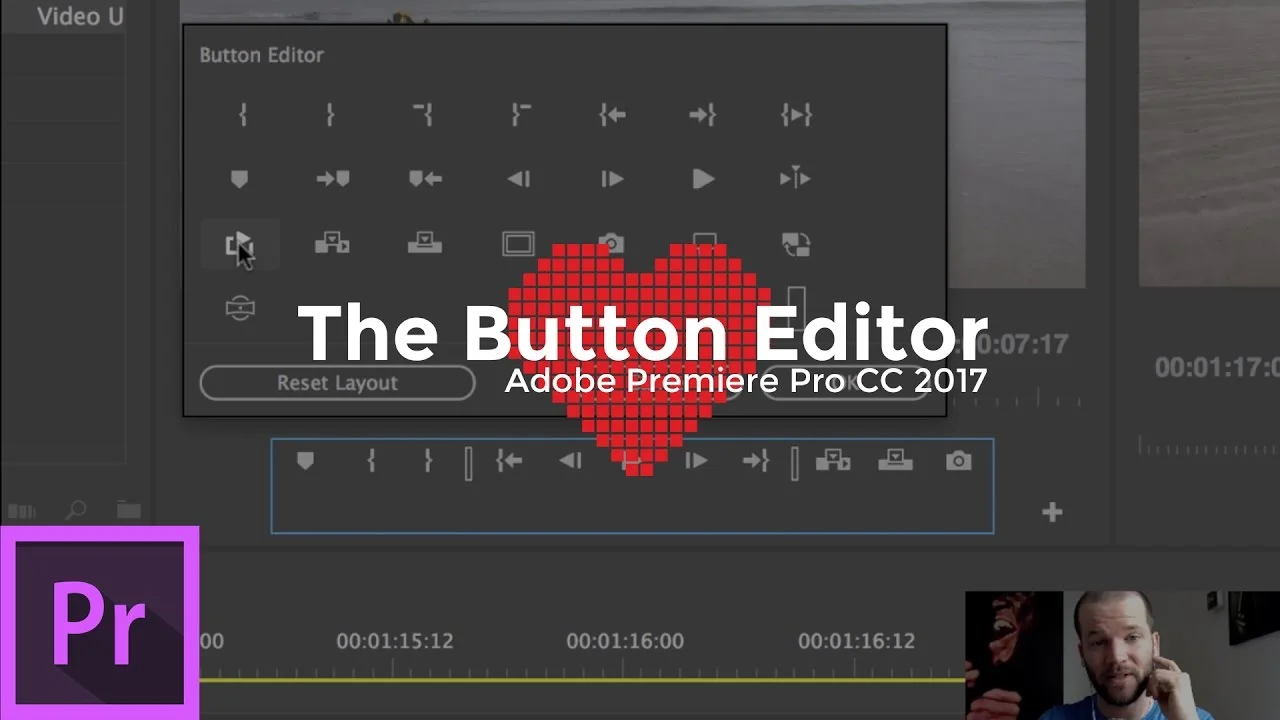This screenshot has height=720, width=1280.
Task: Choose Go to In icon in Button Editor grid
Action: coord(612,115)
